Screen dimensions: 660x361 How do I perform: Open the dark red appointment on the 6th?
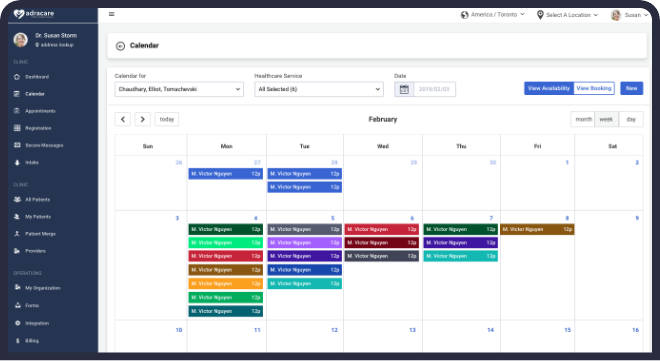click(x=382, y=243)
